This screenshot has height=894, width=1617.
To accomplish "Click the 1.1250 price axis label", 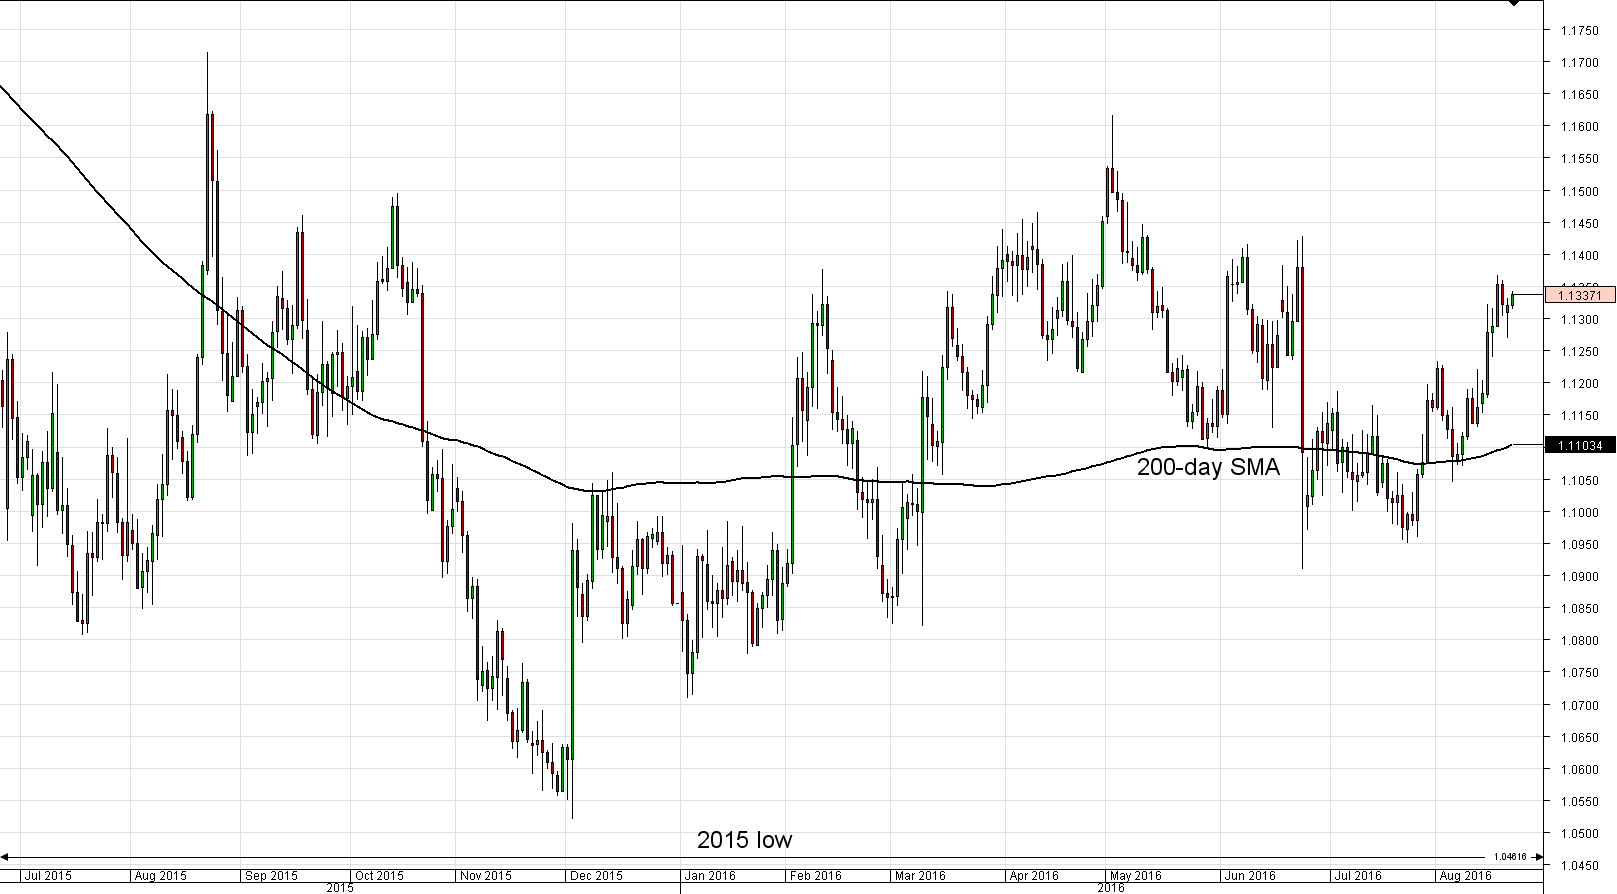I will 1580,352.
